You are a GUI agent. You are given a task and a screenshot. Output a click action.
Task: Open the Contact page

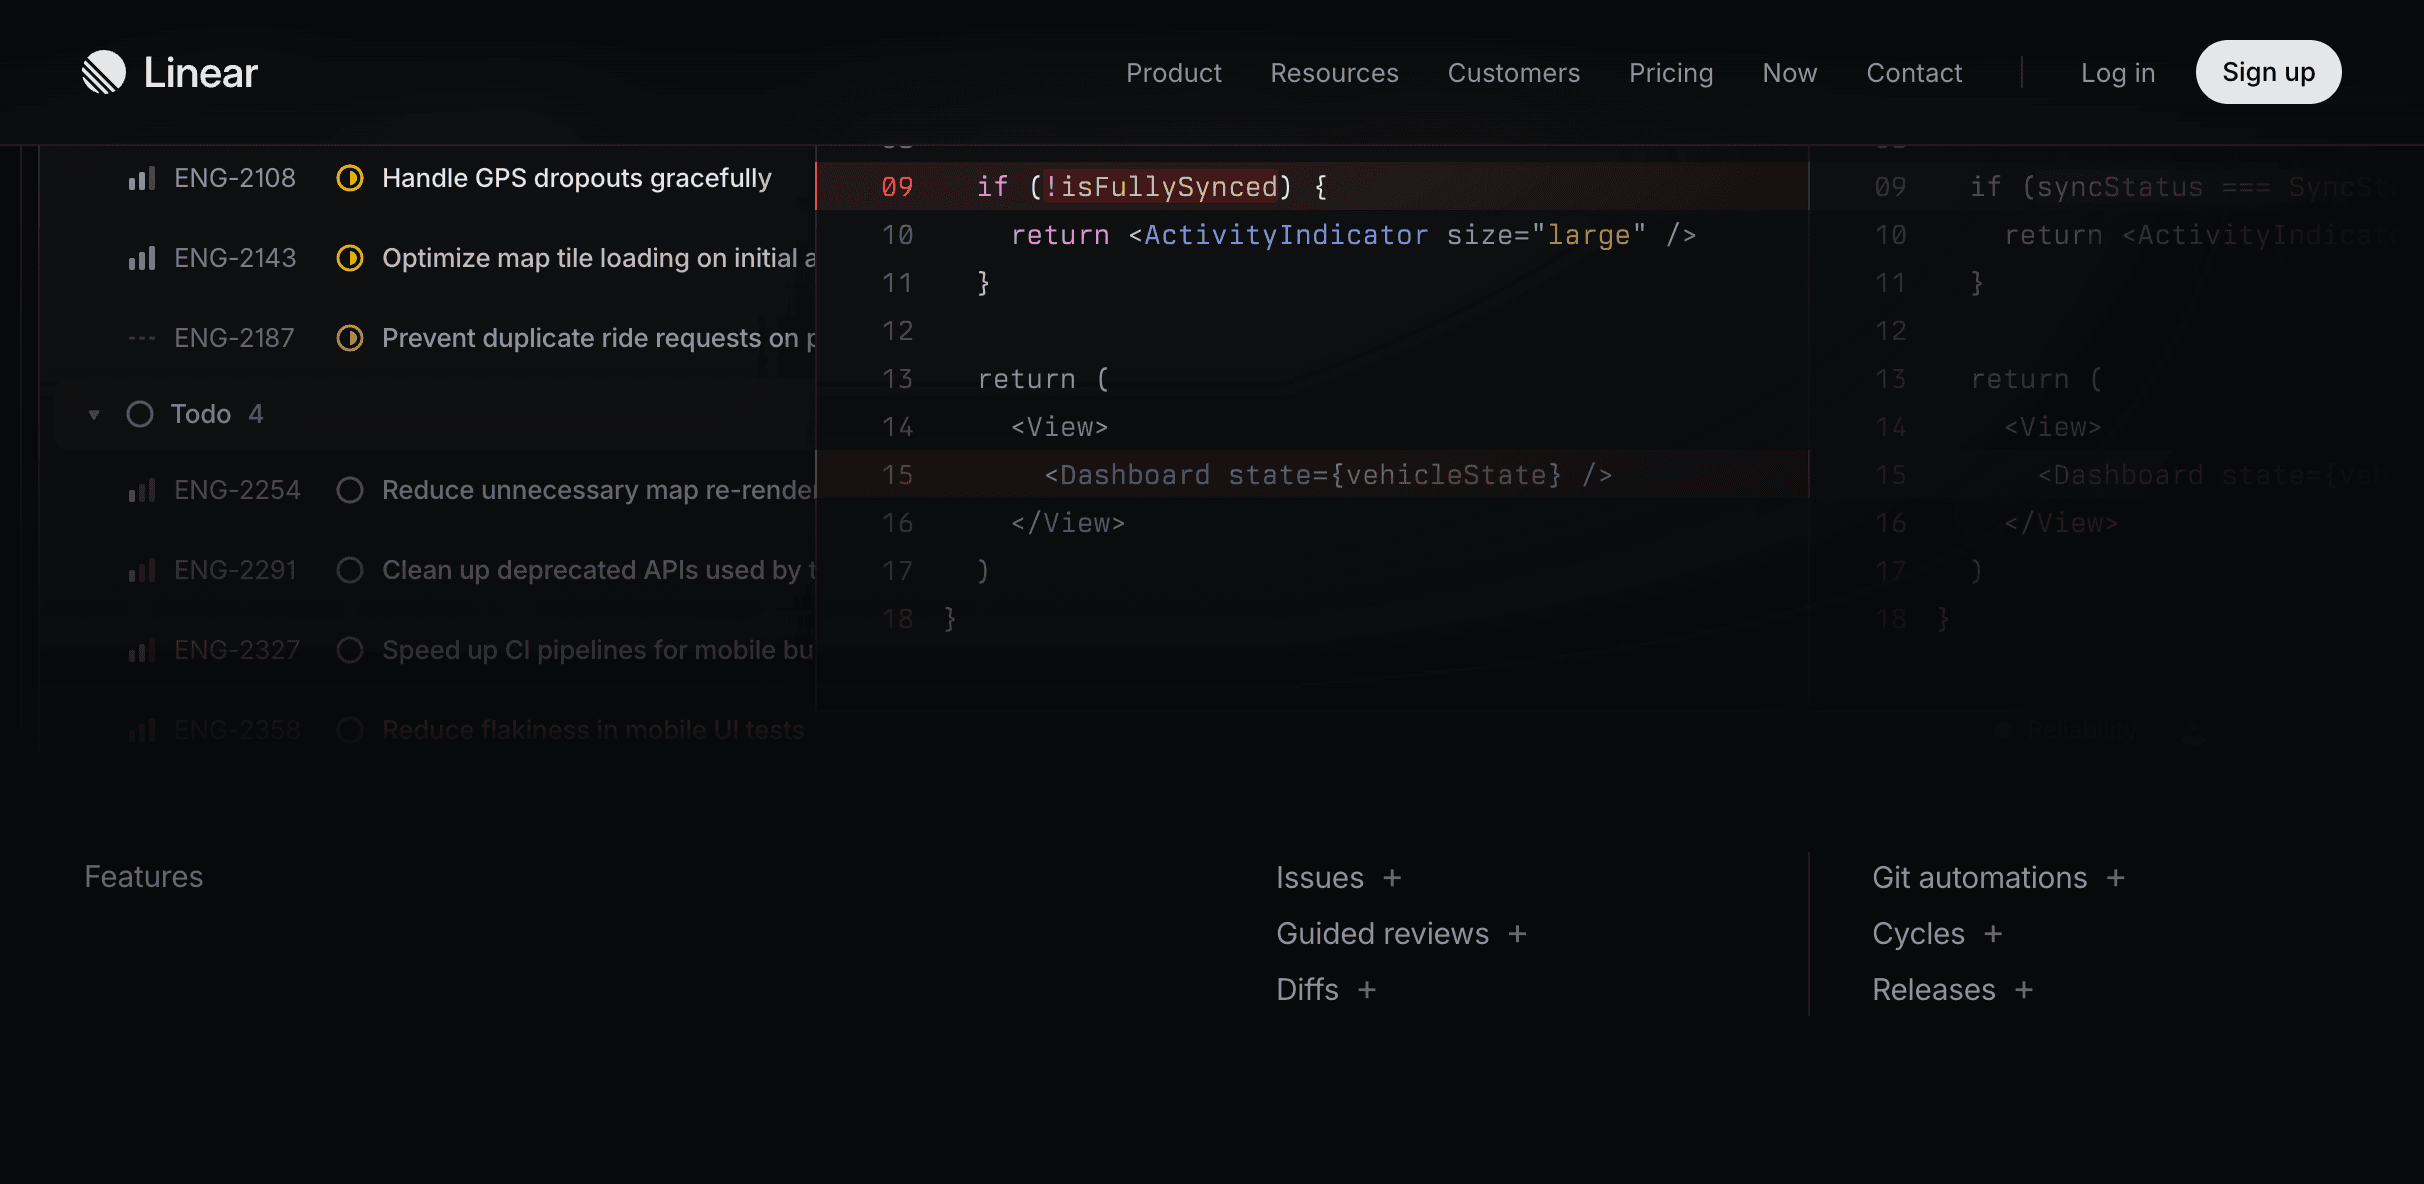click(1914, 73)
